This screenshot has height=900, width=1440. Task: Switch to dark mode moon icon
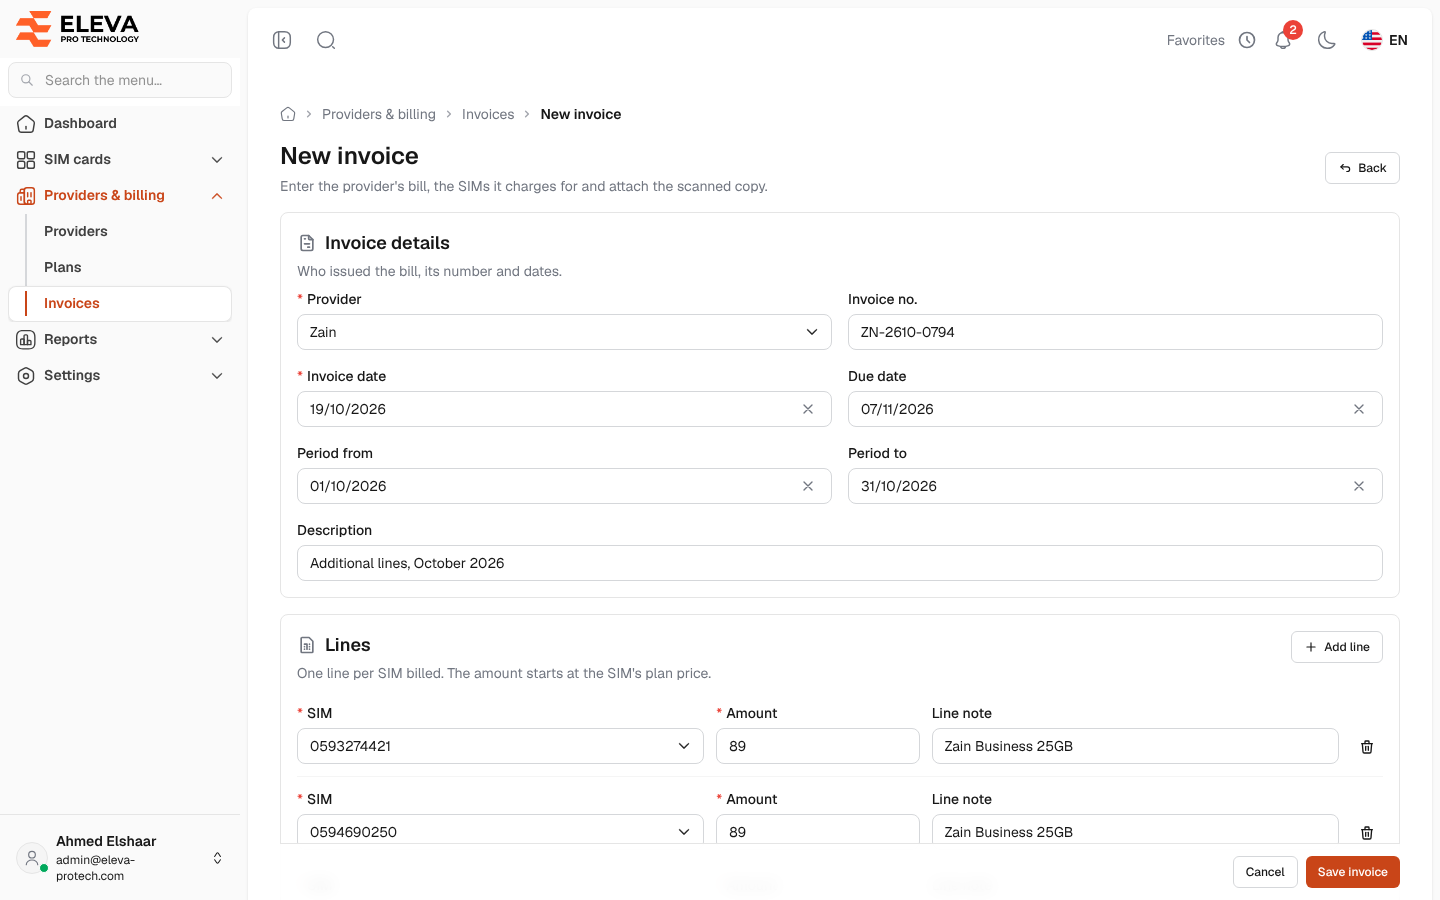[x=1327, y=40]
